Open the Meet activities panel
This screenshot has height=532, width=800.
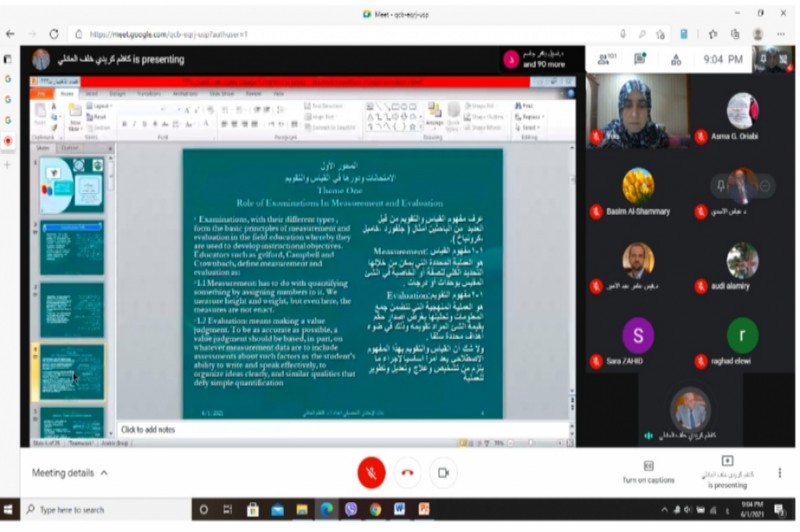[676, 59]
